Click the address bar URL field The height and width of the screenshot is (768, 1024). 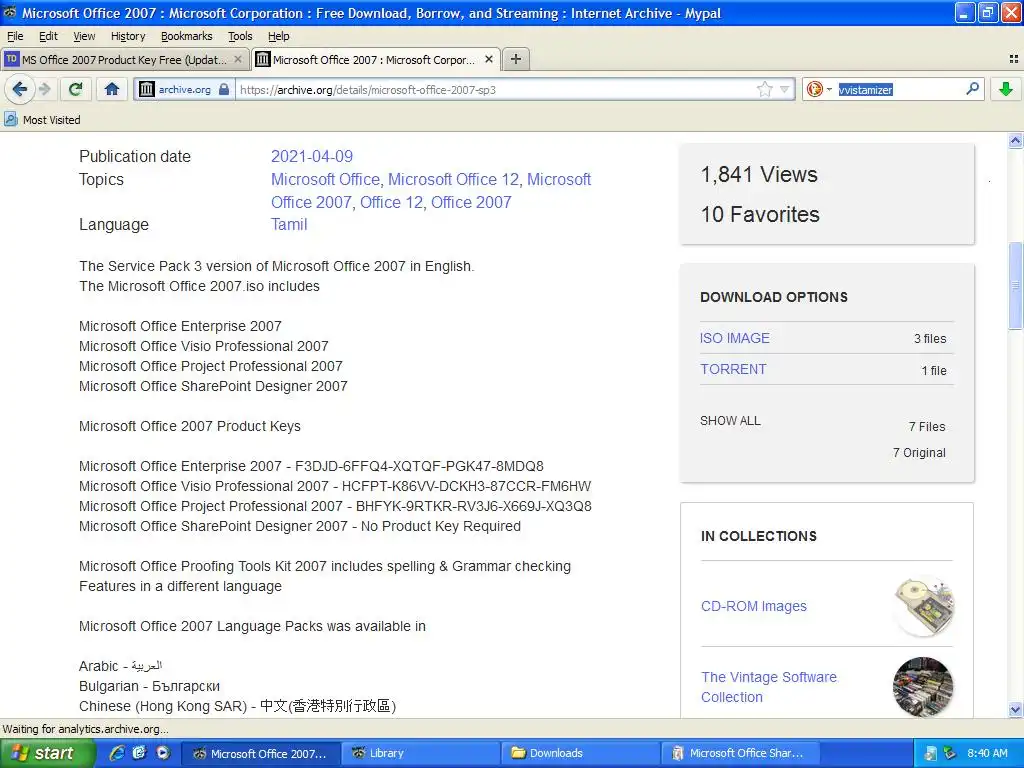tap(496, 89)
